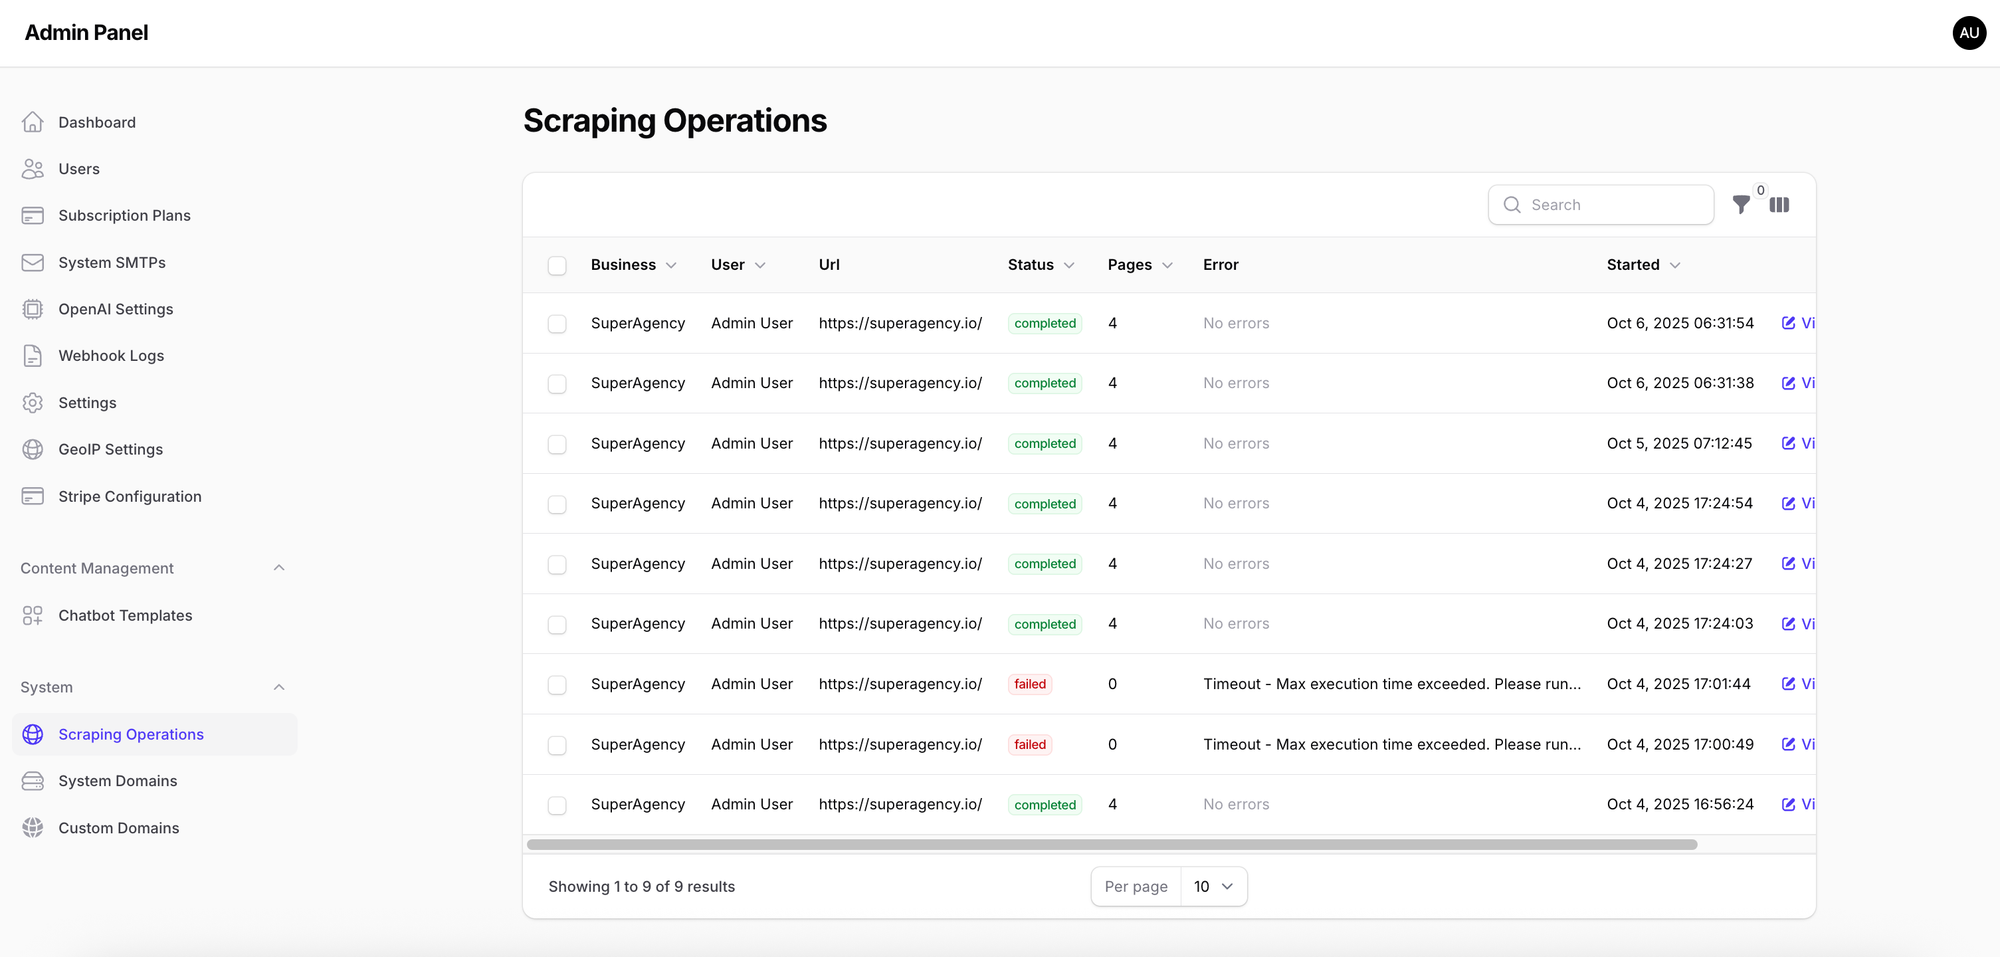Open the column toggle icon

pos(1779,205)
